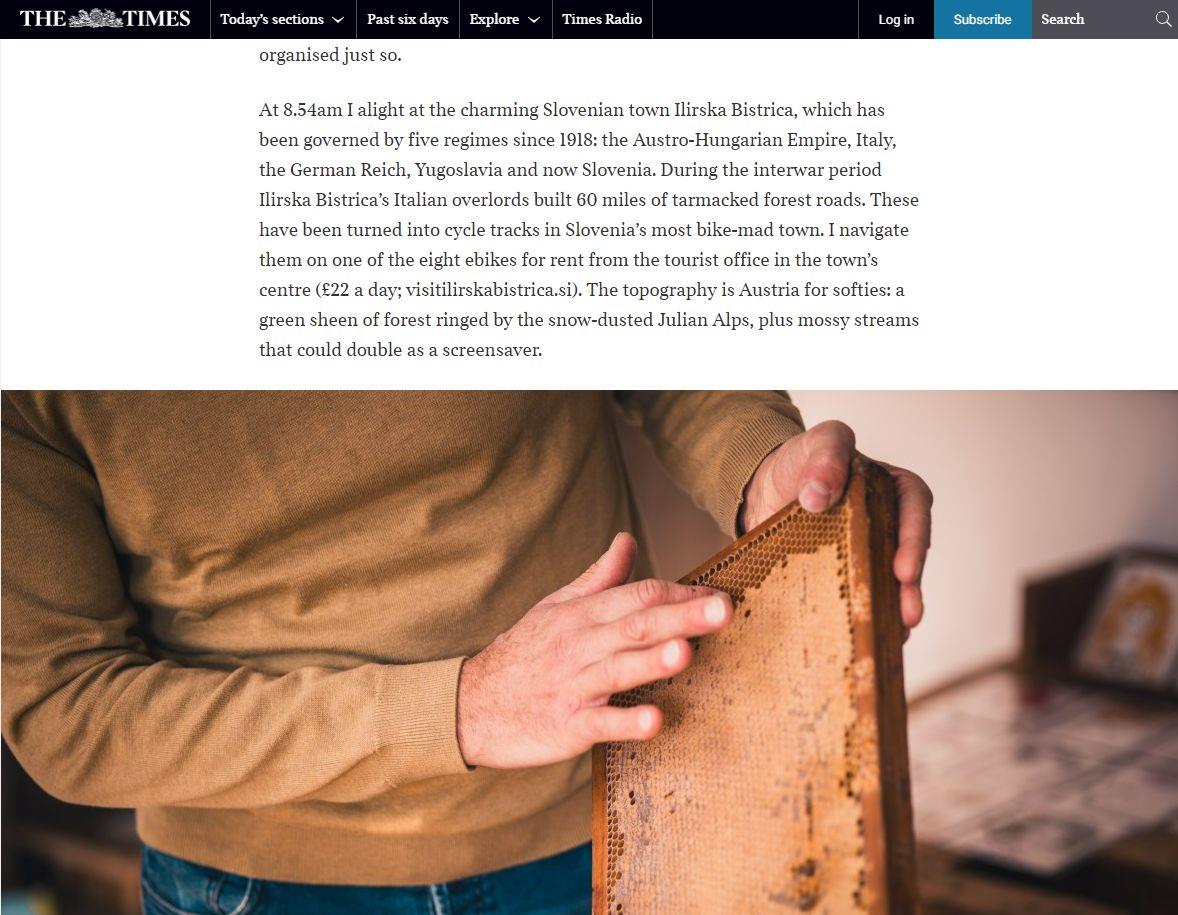The image size is (1178, 915).
Task: Click the Log in link
Action: pos(896,20)
